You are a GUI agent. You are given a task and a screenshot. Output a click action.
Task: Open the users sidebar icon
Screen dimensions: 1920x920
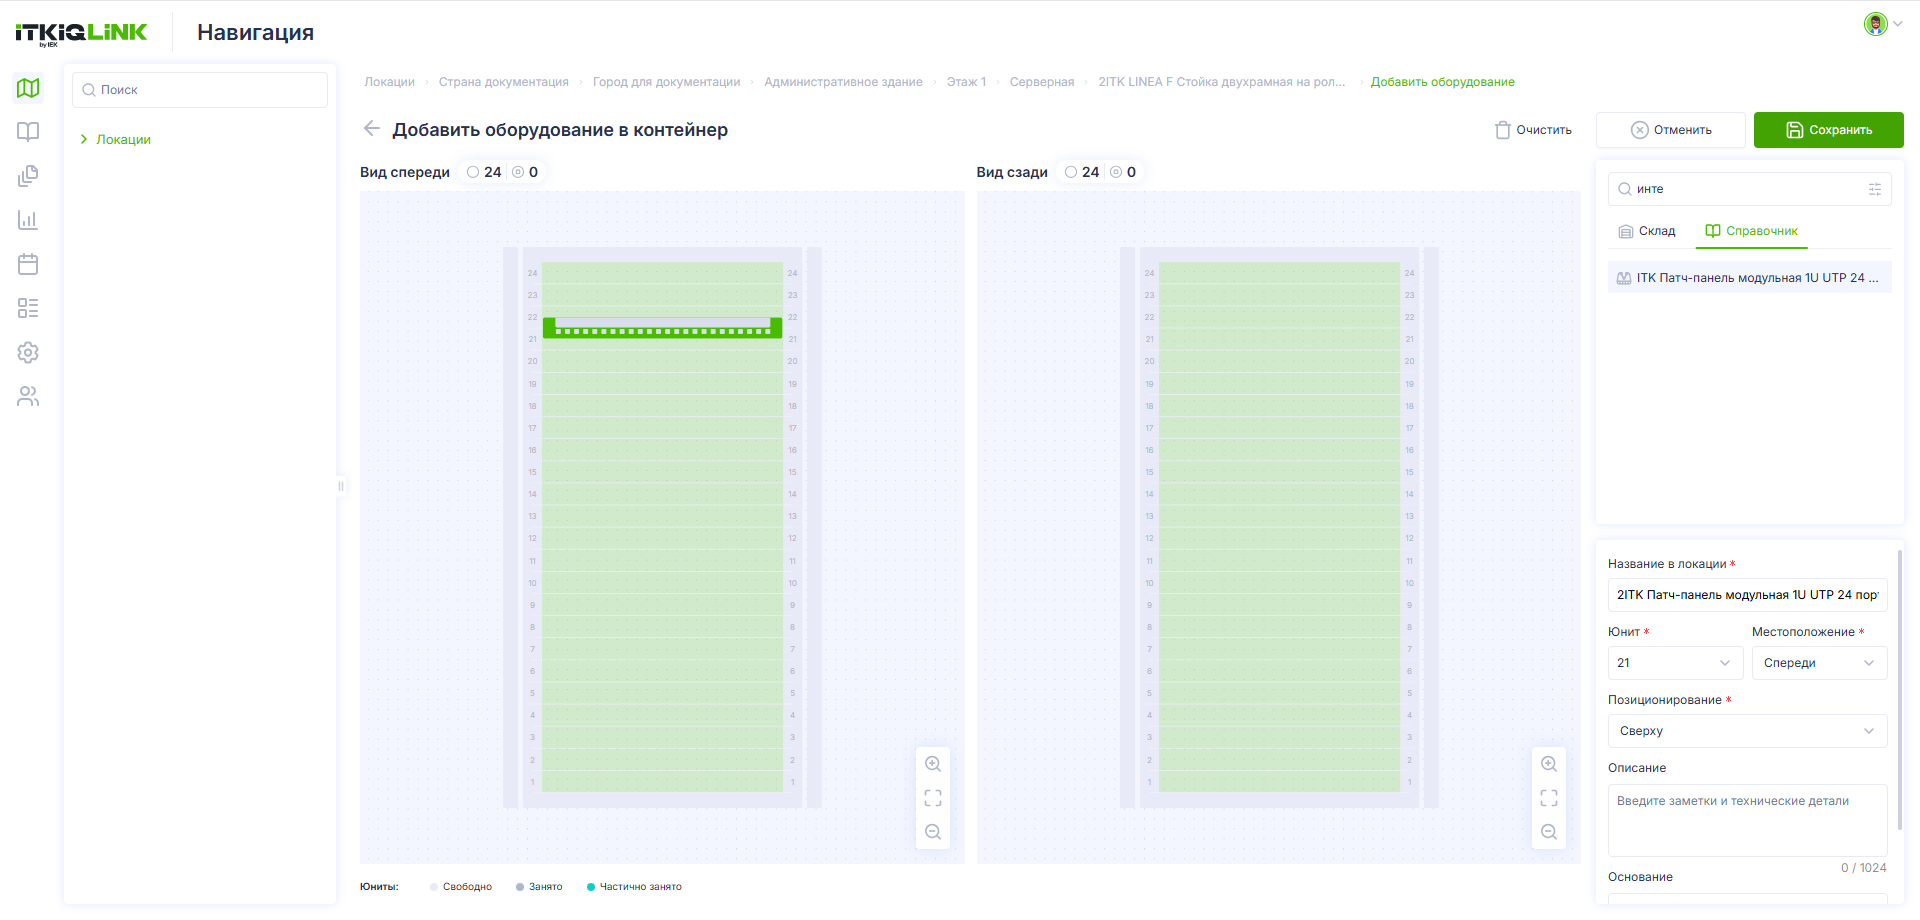[28, 396]
